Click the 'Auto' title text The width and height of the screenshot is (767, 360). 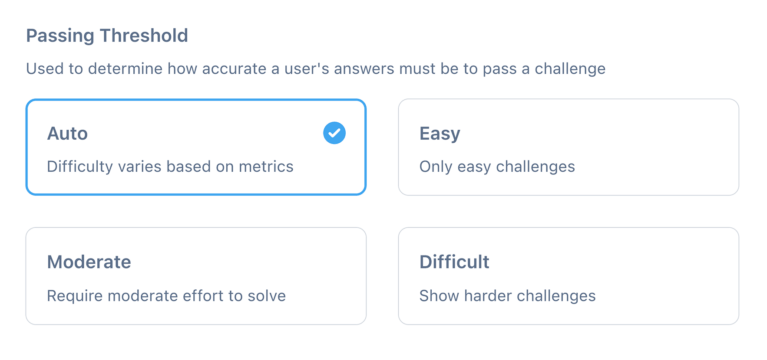(x=68, y=134)
